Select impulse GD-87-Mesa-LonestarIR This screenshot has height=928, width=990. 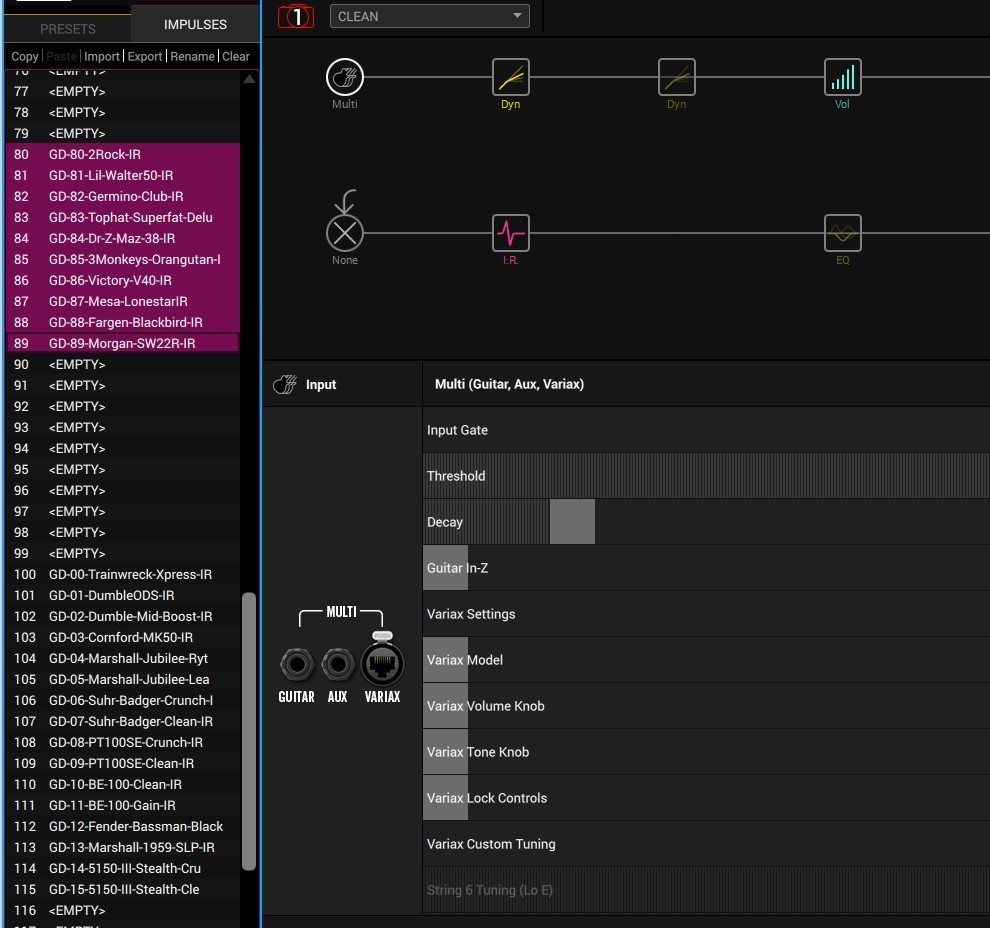point(122,301)
